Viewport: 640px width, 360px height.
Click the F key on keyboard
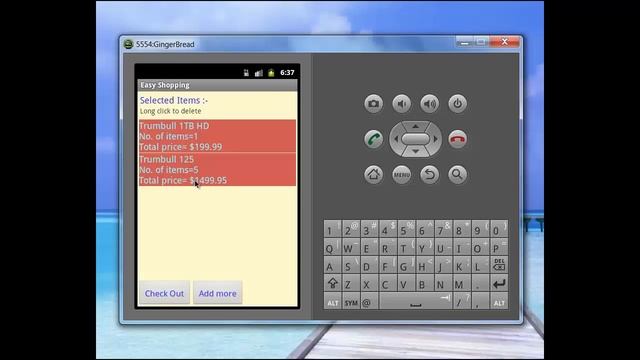coord(388,264)
